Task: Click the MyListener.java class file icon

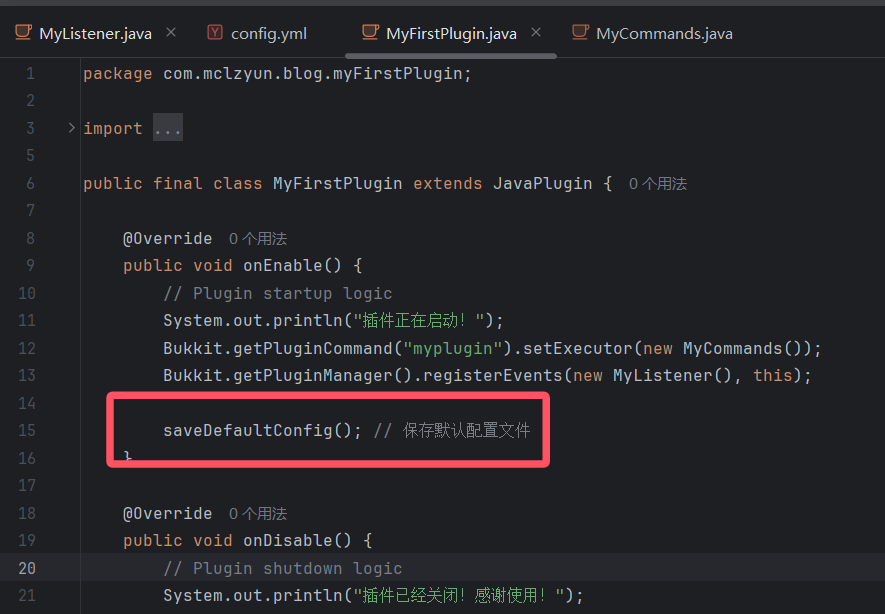Action: [x=23, y=32]
